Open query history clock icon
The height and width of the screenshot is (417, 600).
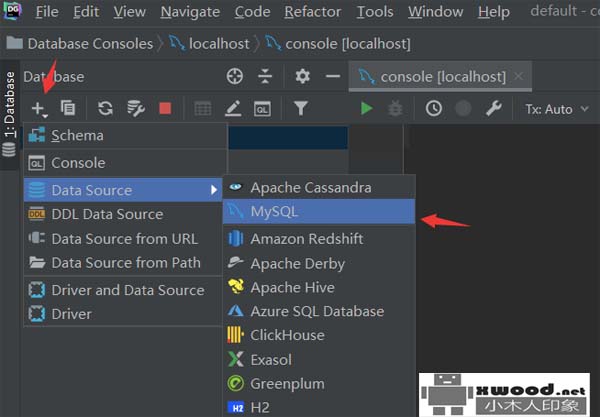(434, 109)
